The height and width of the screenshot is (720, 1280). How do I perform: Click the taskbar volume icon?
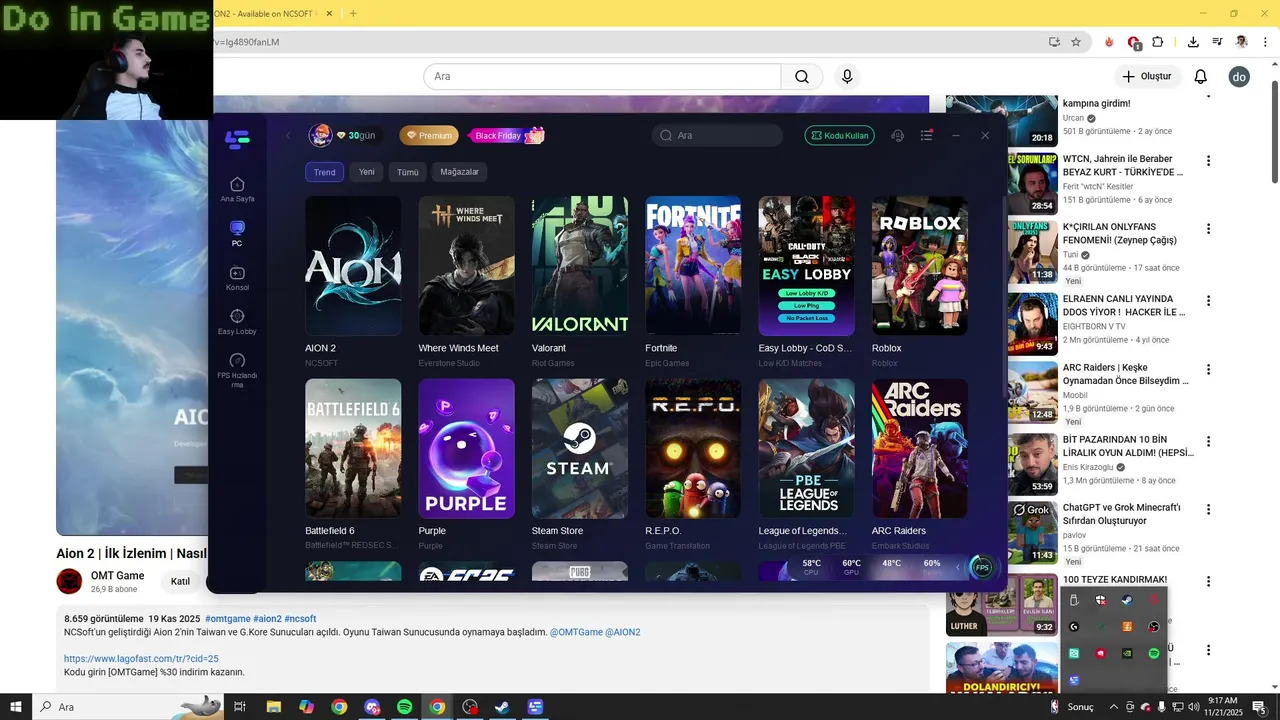pos(1194,707)
